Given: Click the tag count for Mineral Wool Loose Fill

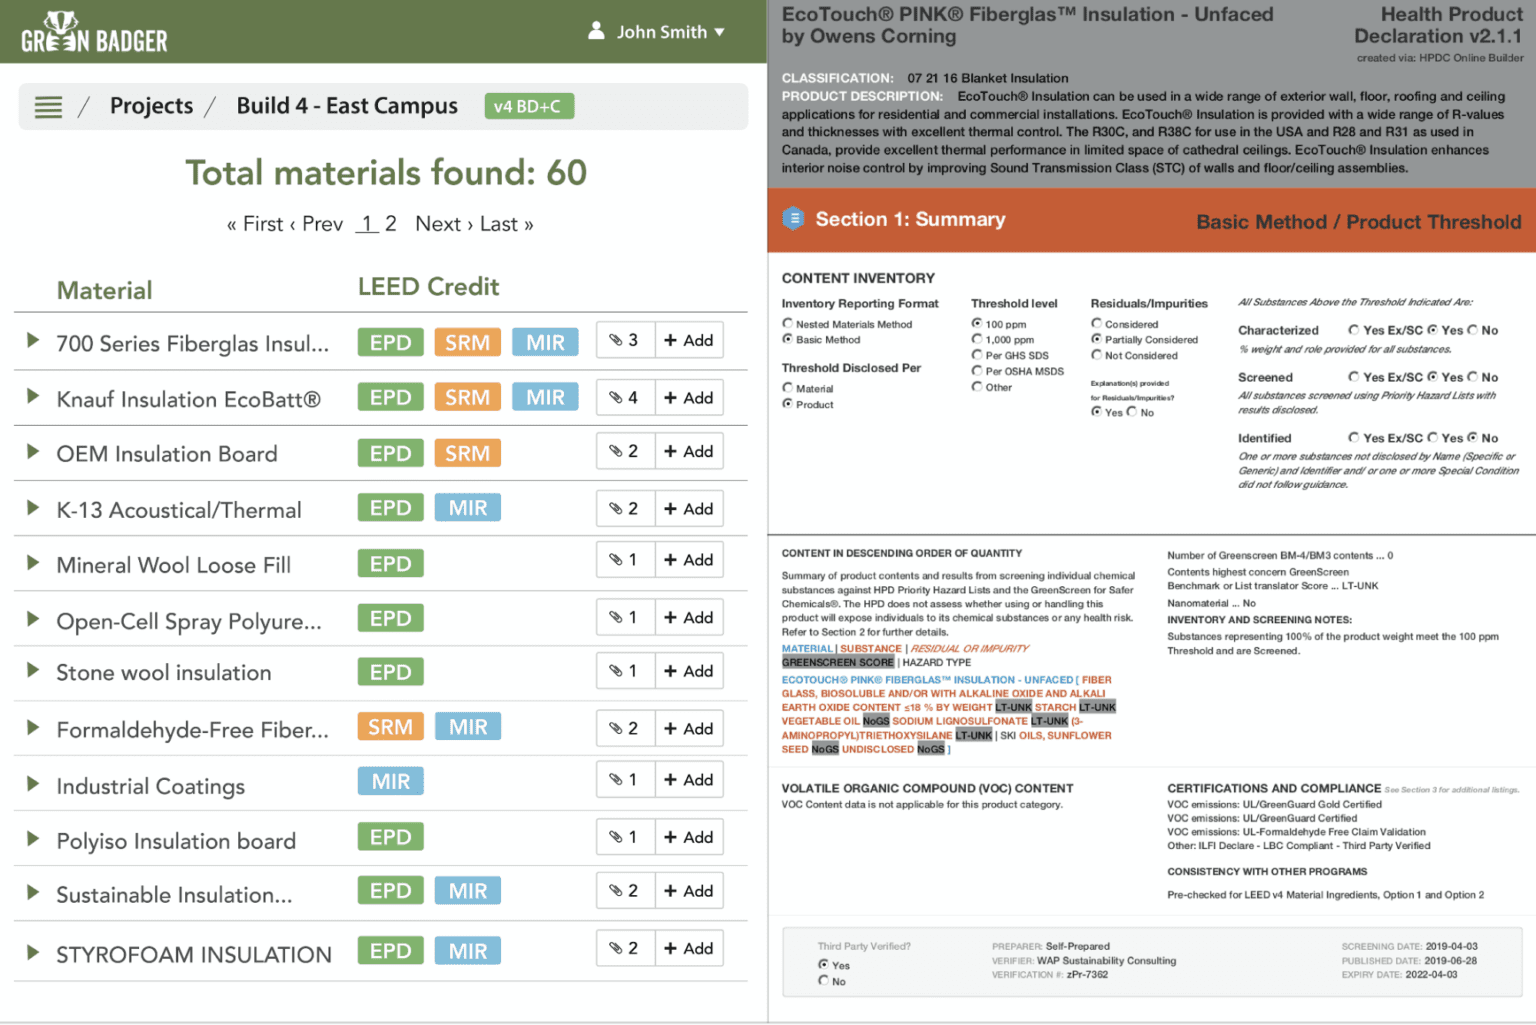Looking at the screenshot, I should point(625,560).
